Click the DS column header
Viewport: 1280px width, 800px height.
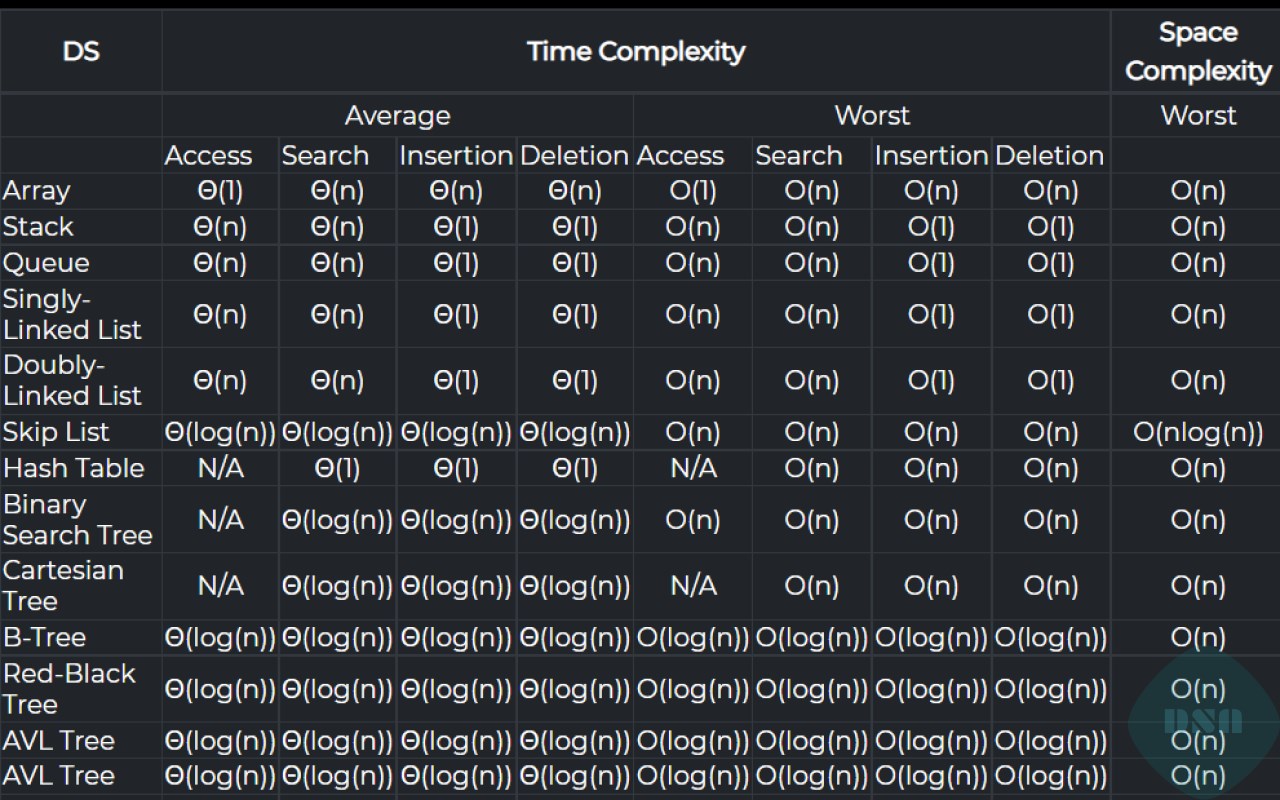pyautogui.click(x=81, y=51)
